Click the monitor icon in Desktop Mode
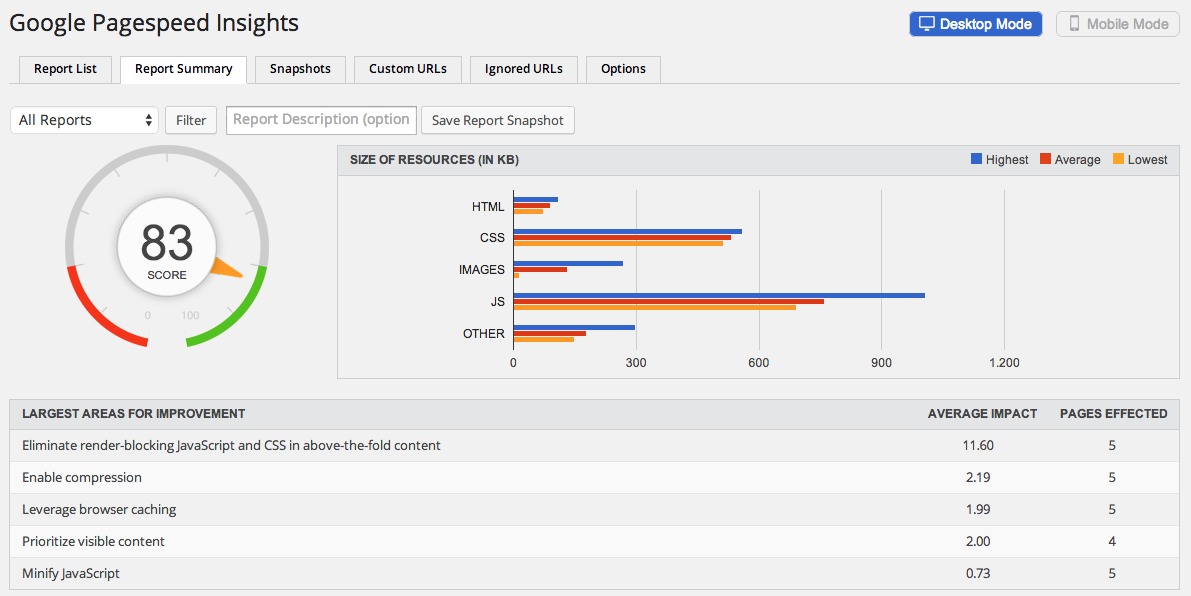 tap(927, 24)
